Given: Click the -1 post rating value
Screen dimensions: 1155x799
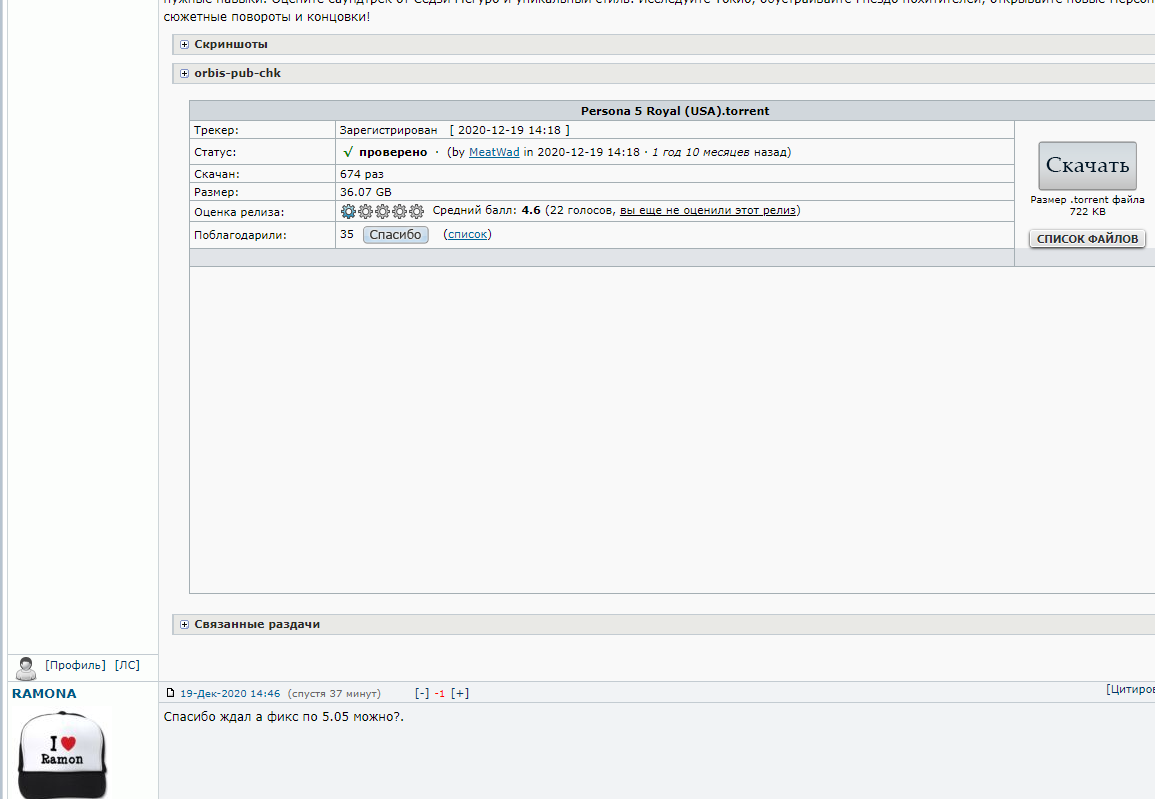Looking at the screenshot, I should (x=440, y=694).
